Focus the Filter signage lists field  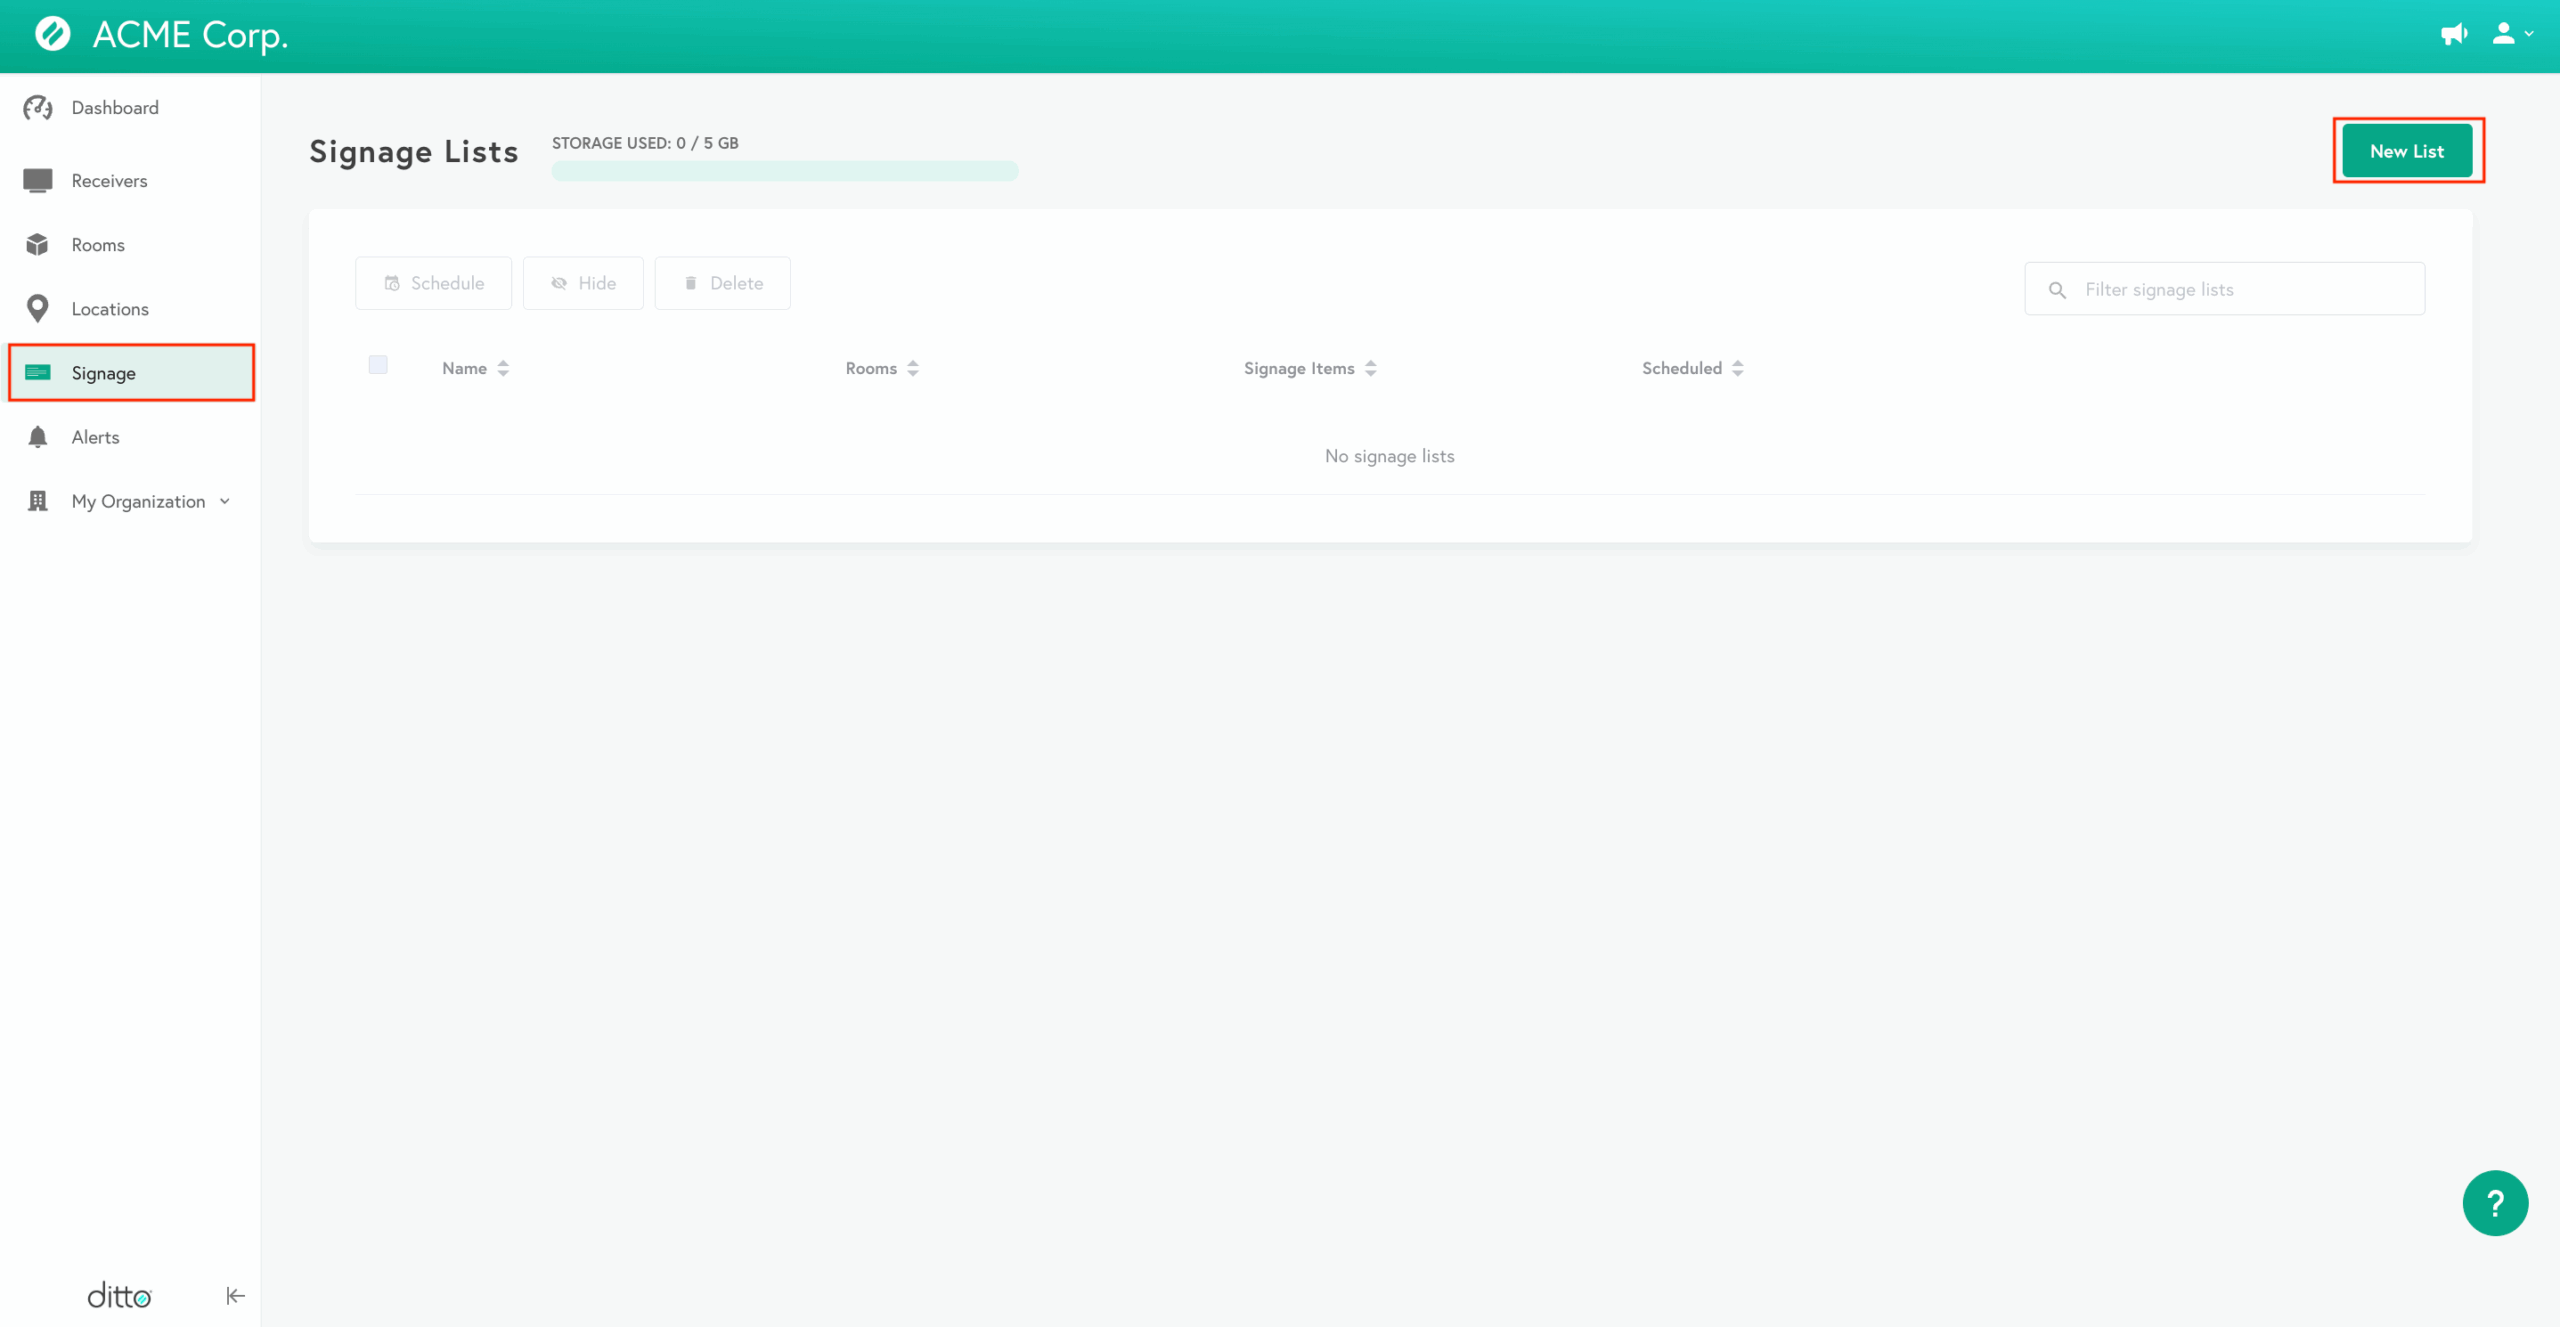(2240, 290)
